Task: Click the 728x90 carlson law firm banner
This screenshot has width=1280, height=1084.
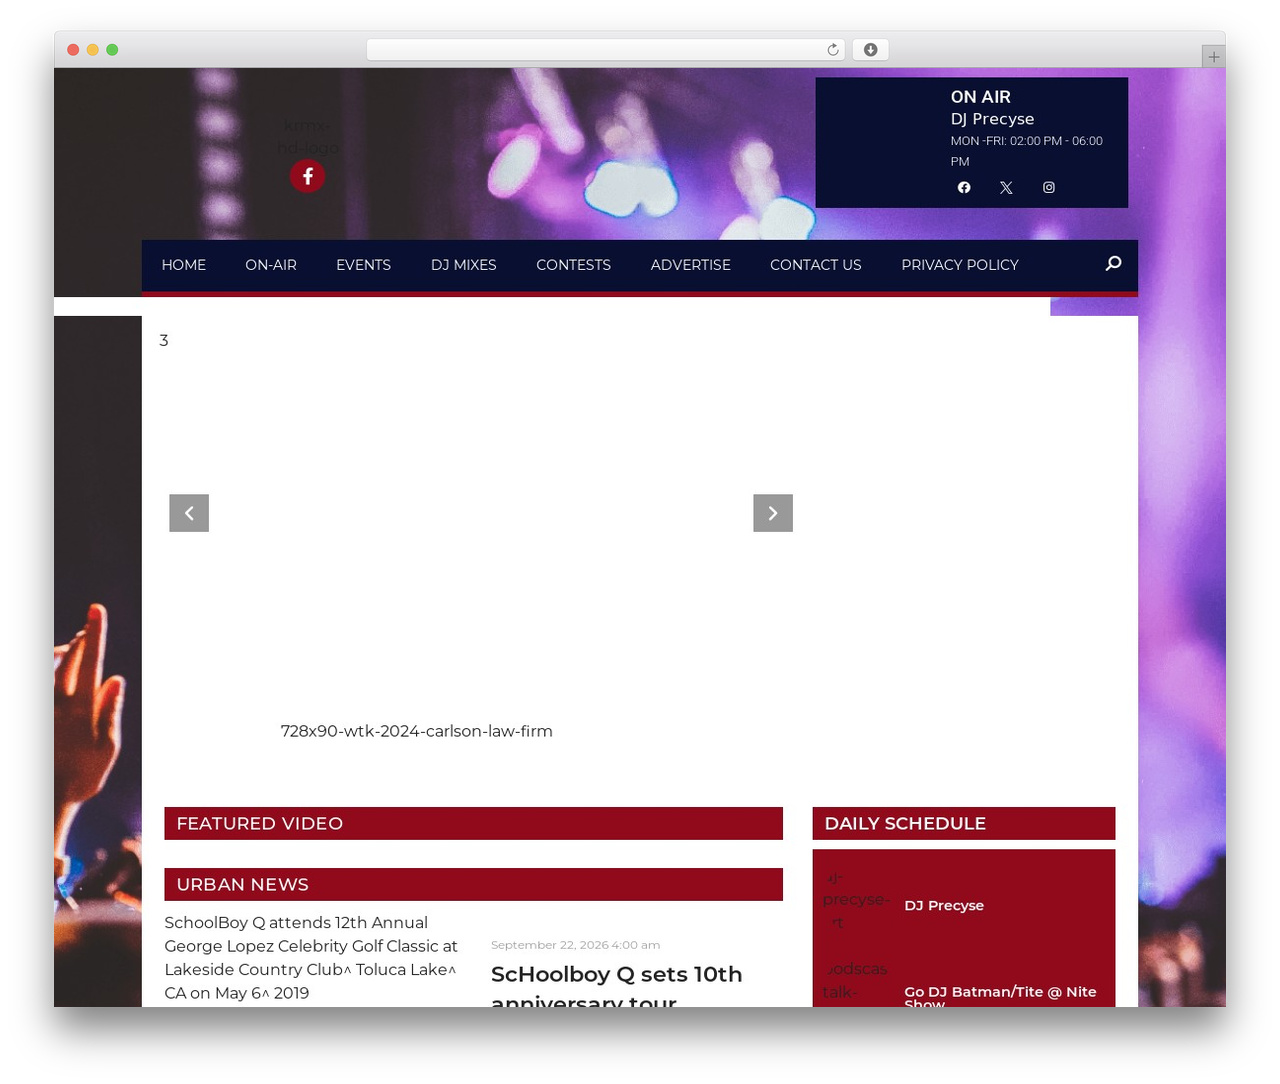Action: (x=417, y=731)
